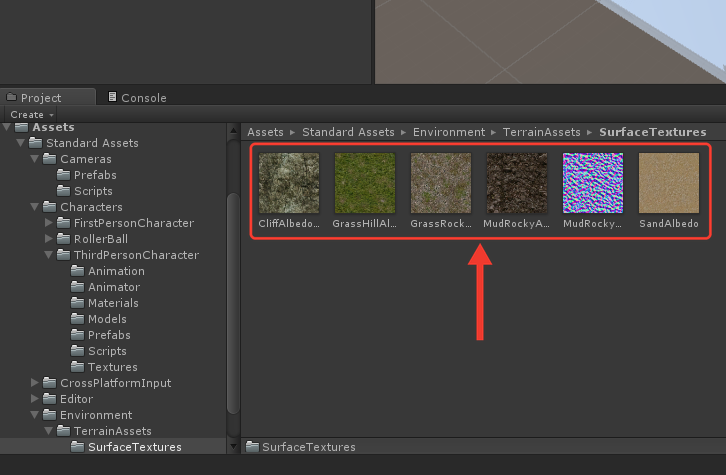Click the Scripts folder icon under Cameras

click(63, 191)
